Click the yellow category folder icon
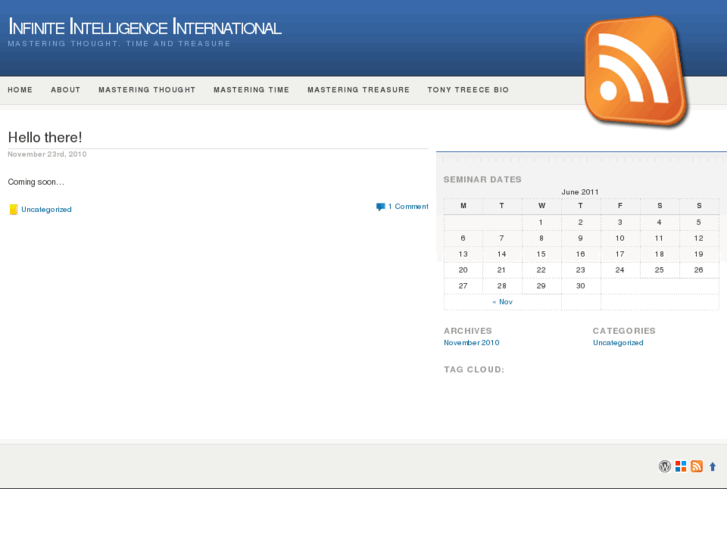Viewport: 727px width, 545px height. tap(13, 210)
